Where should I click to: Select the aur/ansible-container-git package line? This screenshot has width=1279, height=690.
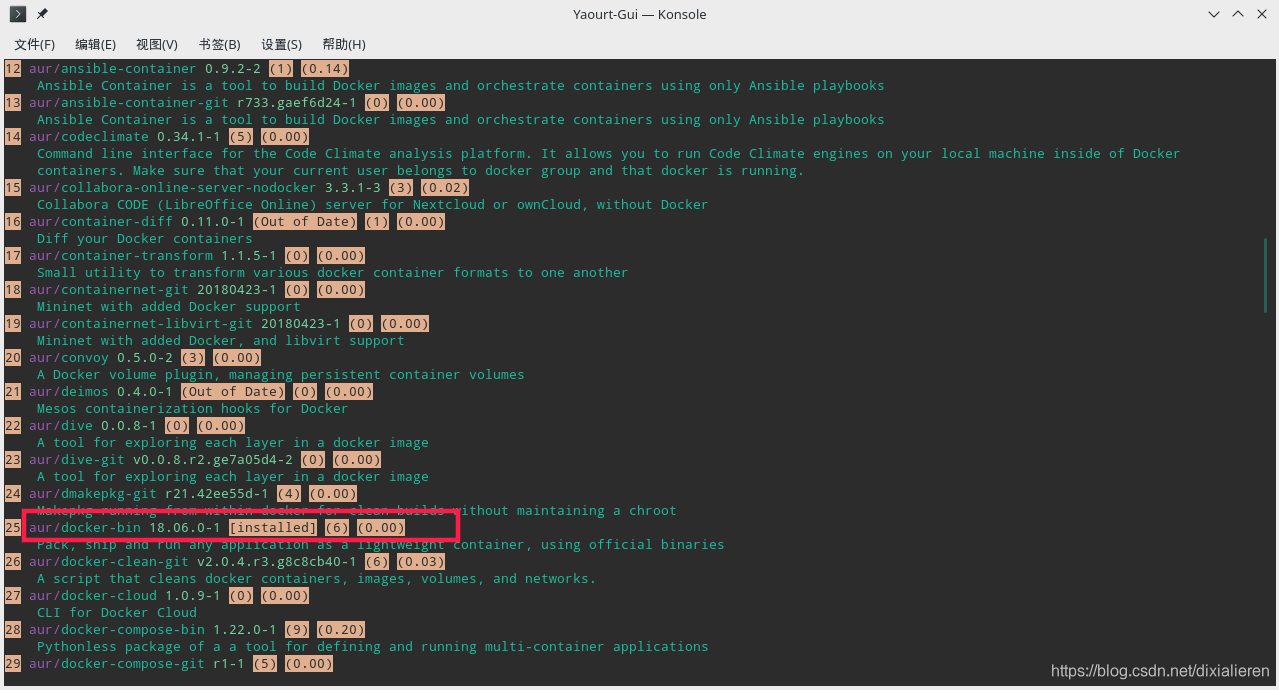pyautogui.click(x=223, y=103)
